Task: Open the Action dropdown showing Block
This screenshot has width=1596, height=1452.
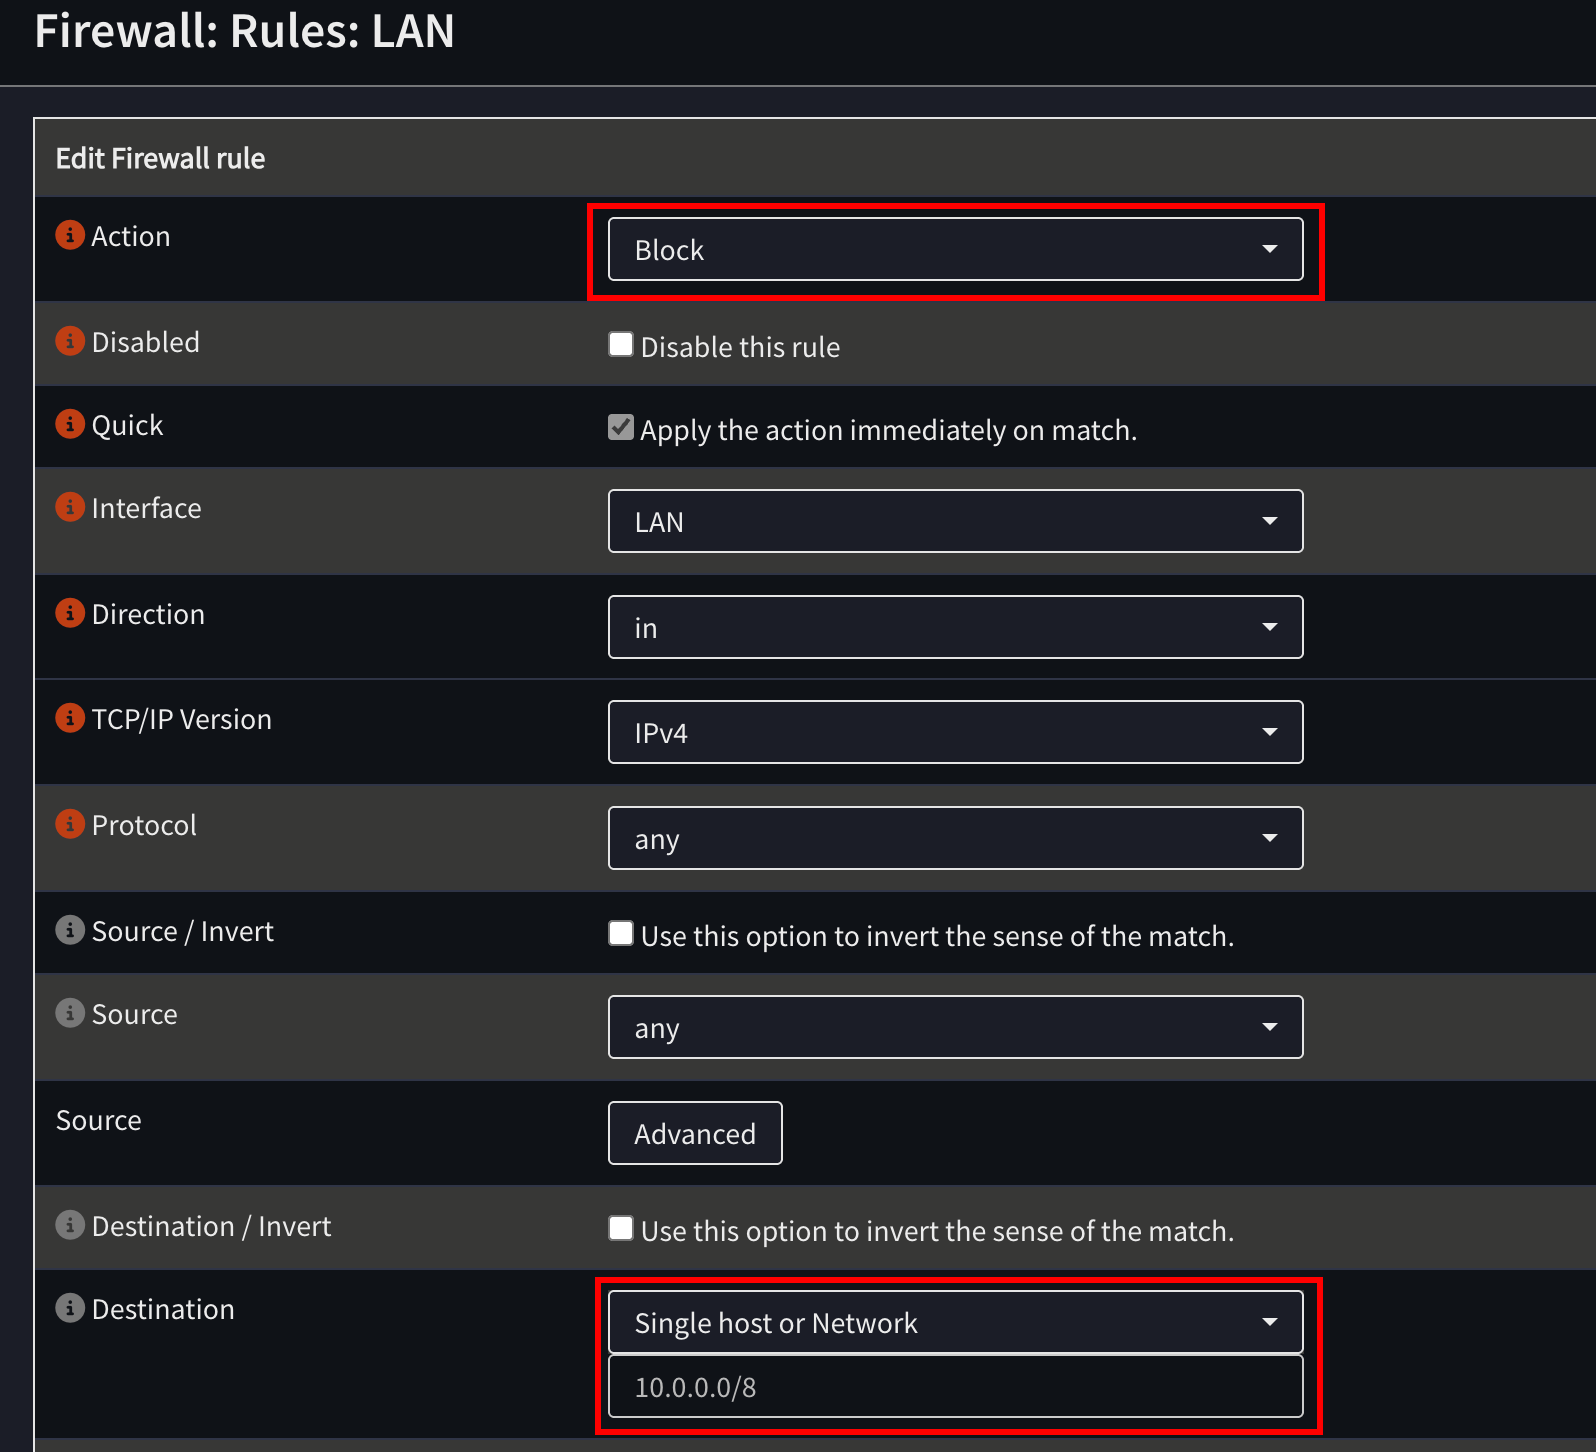Action: click(x=955, y=249)
